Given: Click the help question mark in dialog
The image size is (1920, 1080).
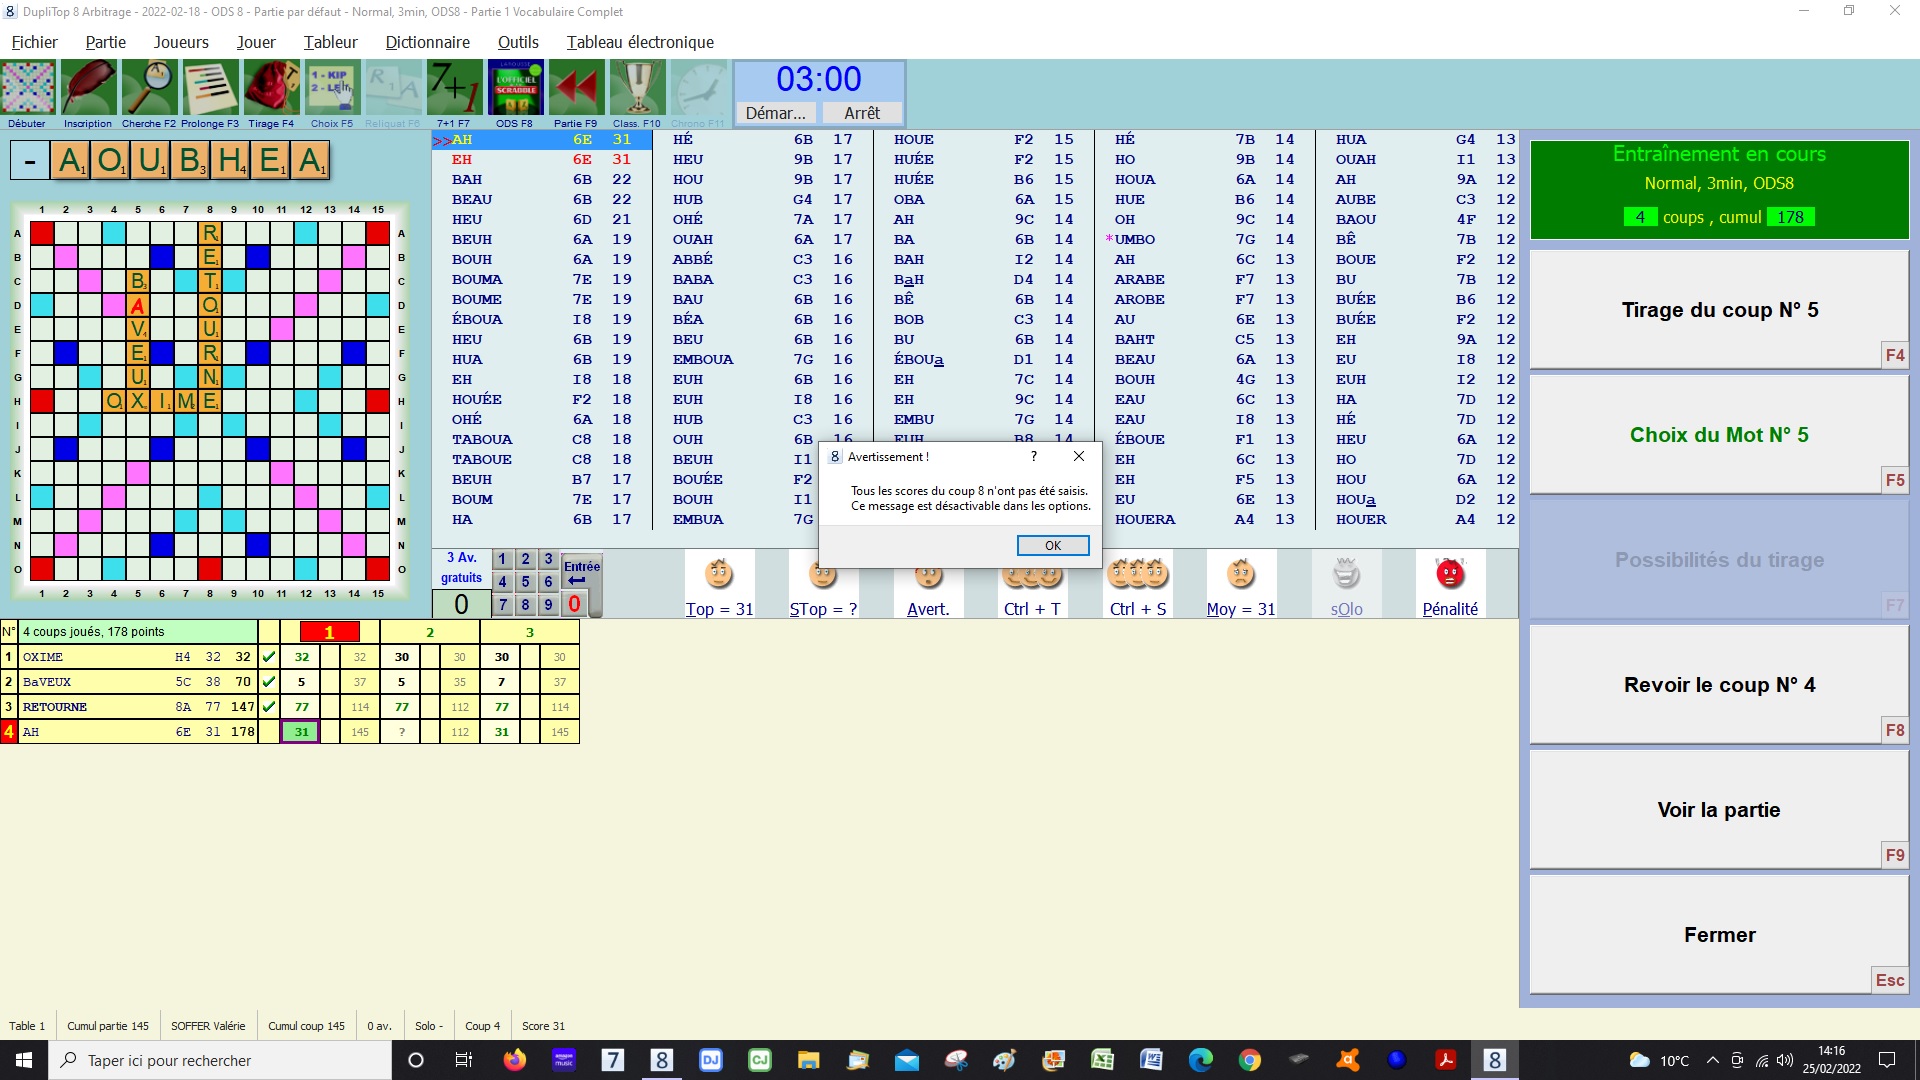Looking at the screenshot, I should click(1034, 456).
